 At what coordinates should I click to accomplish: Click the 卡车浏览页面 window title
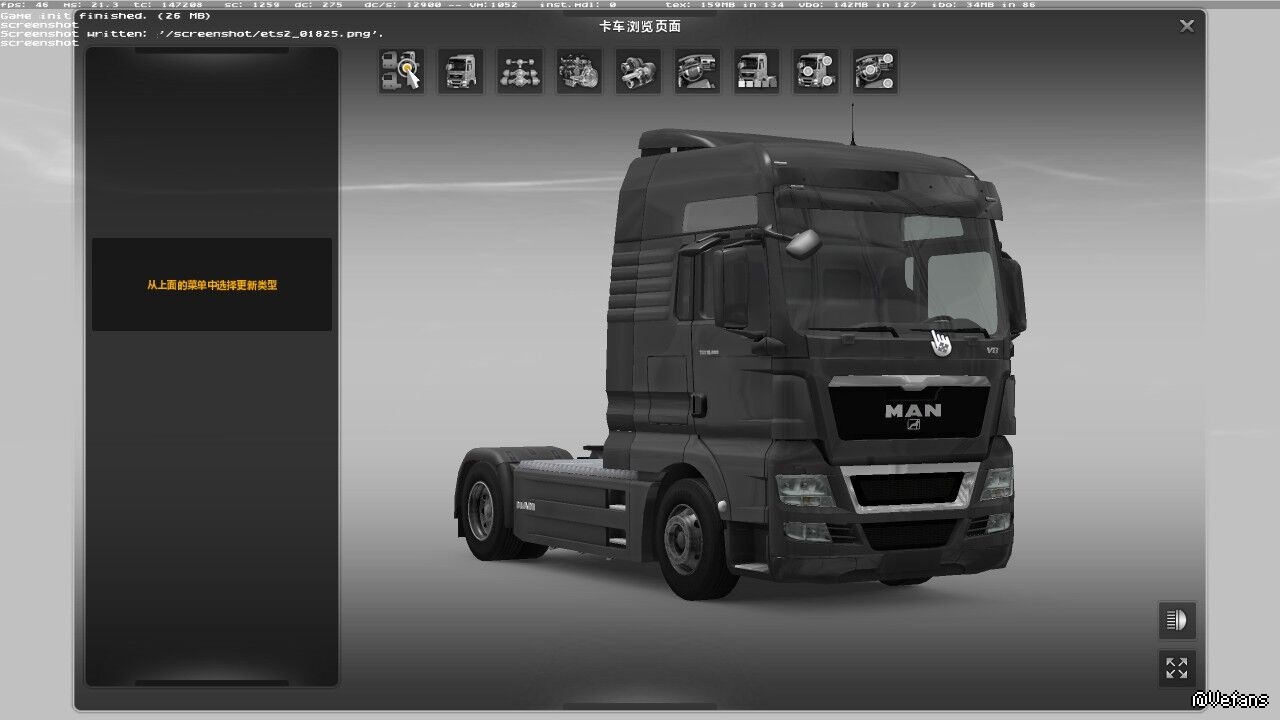click(x=640, y=26)
